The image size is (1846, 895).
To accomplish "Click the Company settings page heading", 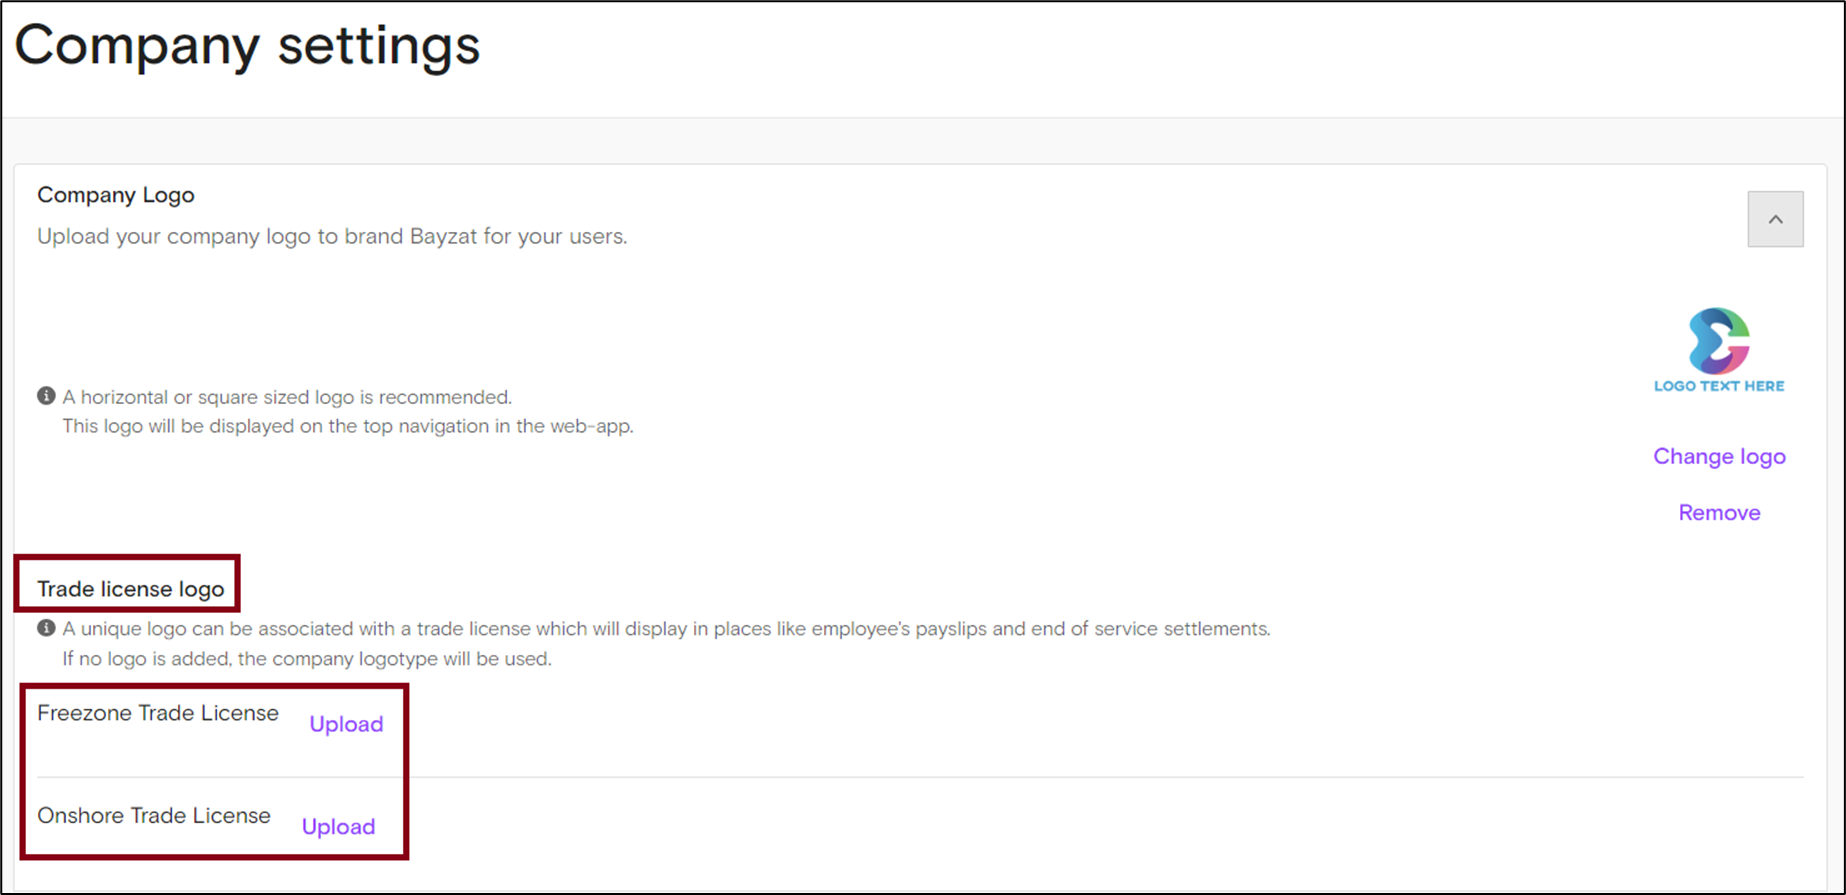I will point(247,46).
